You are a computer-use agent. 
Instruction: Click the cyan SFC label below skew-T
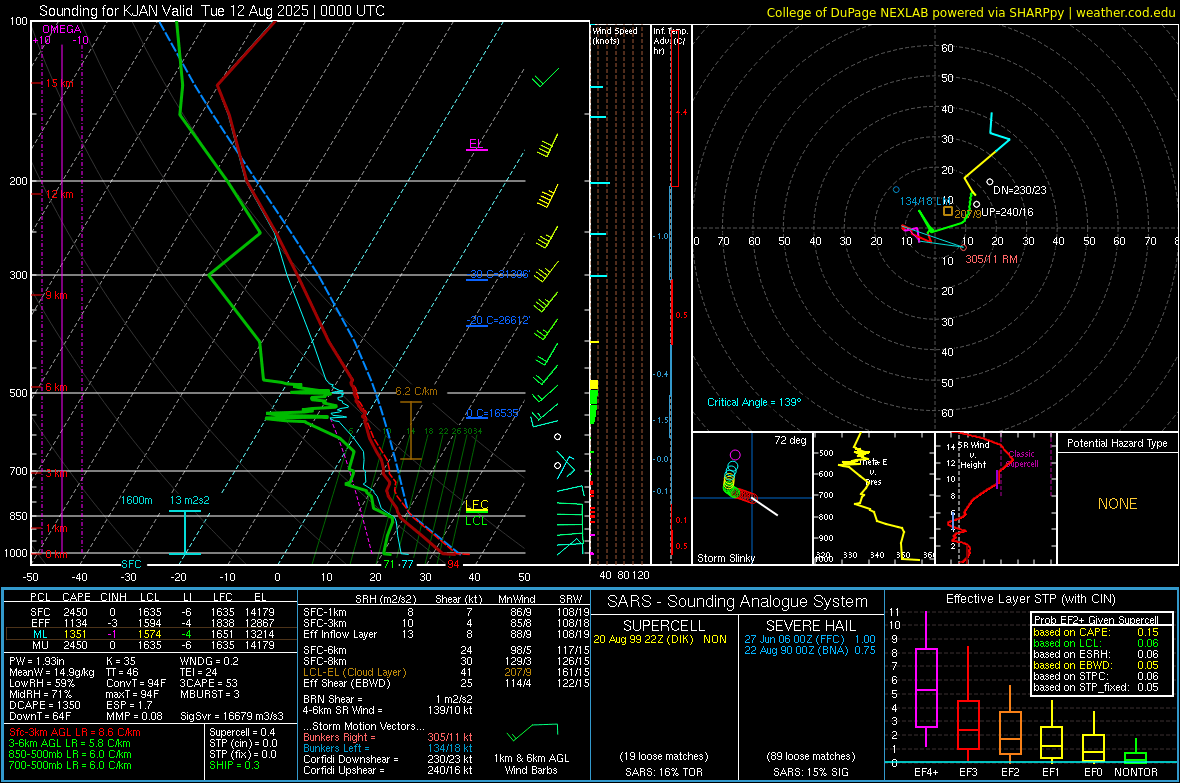coord(131,564)
